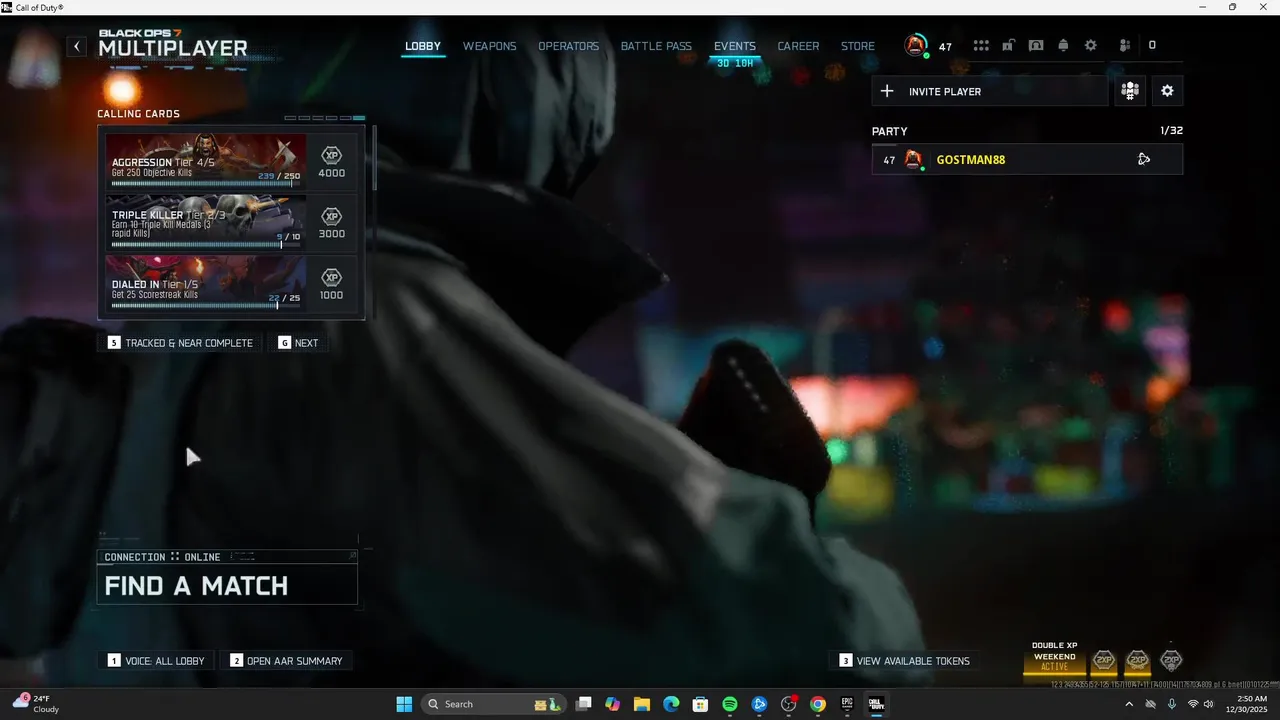Click the back arrow beside Multiplayer title
This screenshot has width=1280, height=720.
77,46
